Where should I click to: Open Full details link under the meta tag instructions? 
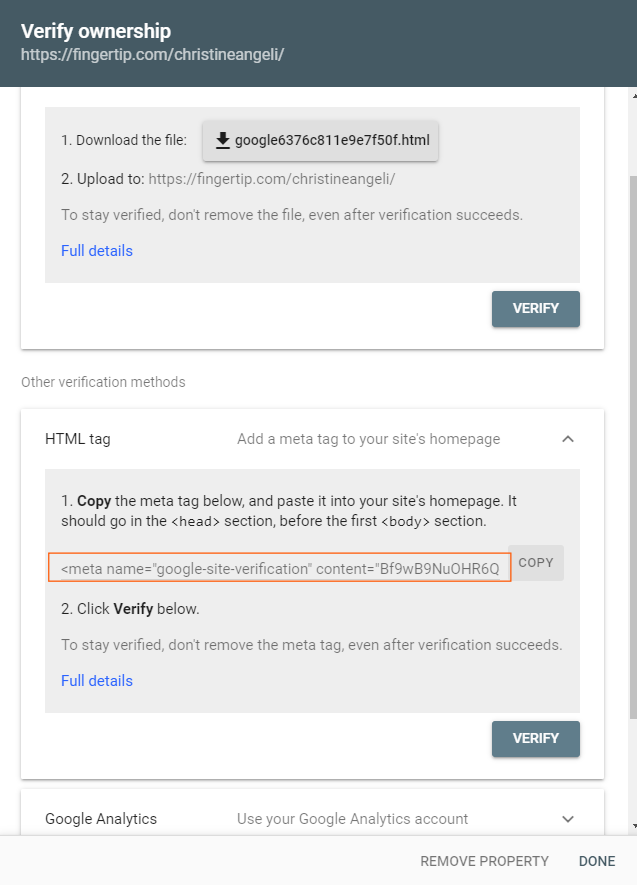pos(97,681)
